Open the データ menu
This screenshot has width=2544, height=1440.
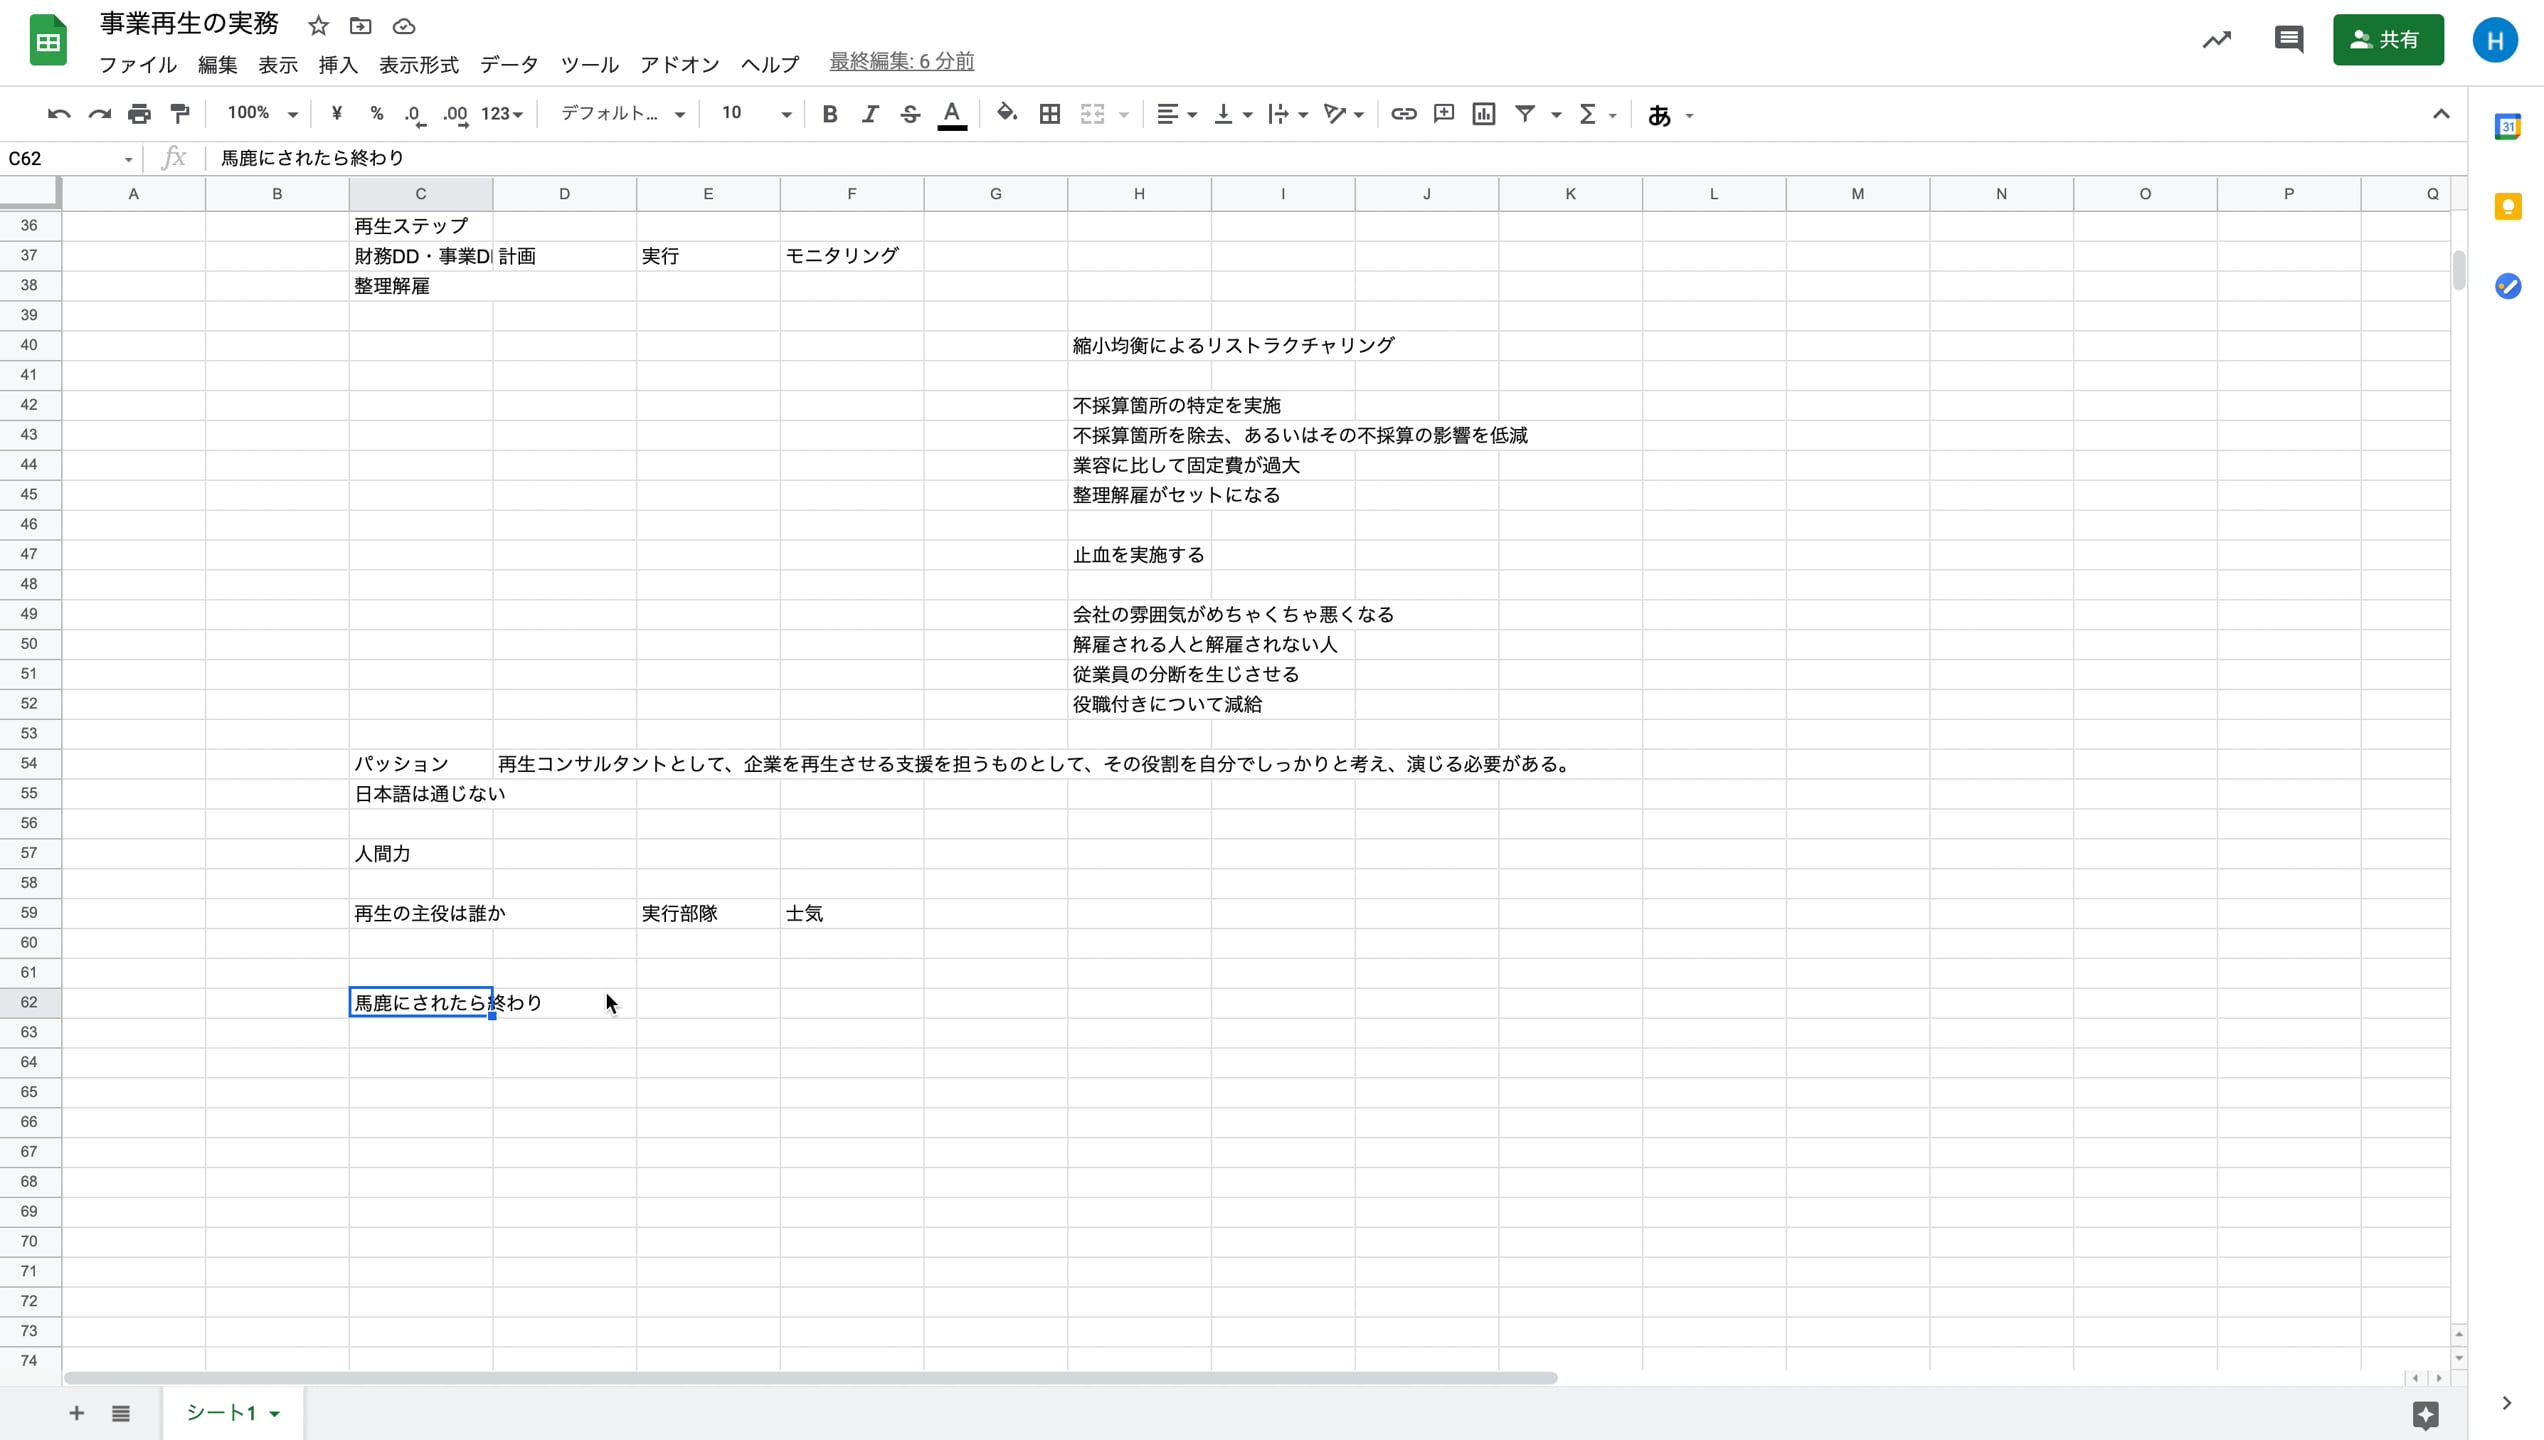(x=508, y=64)
